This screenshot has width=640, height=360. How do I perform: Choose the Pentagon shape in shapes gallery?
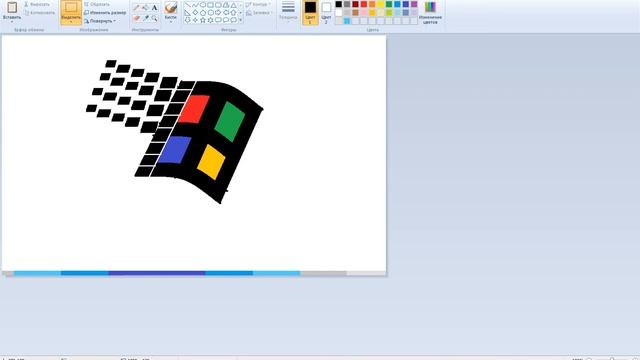[x=203, y=13]
